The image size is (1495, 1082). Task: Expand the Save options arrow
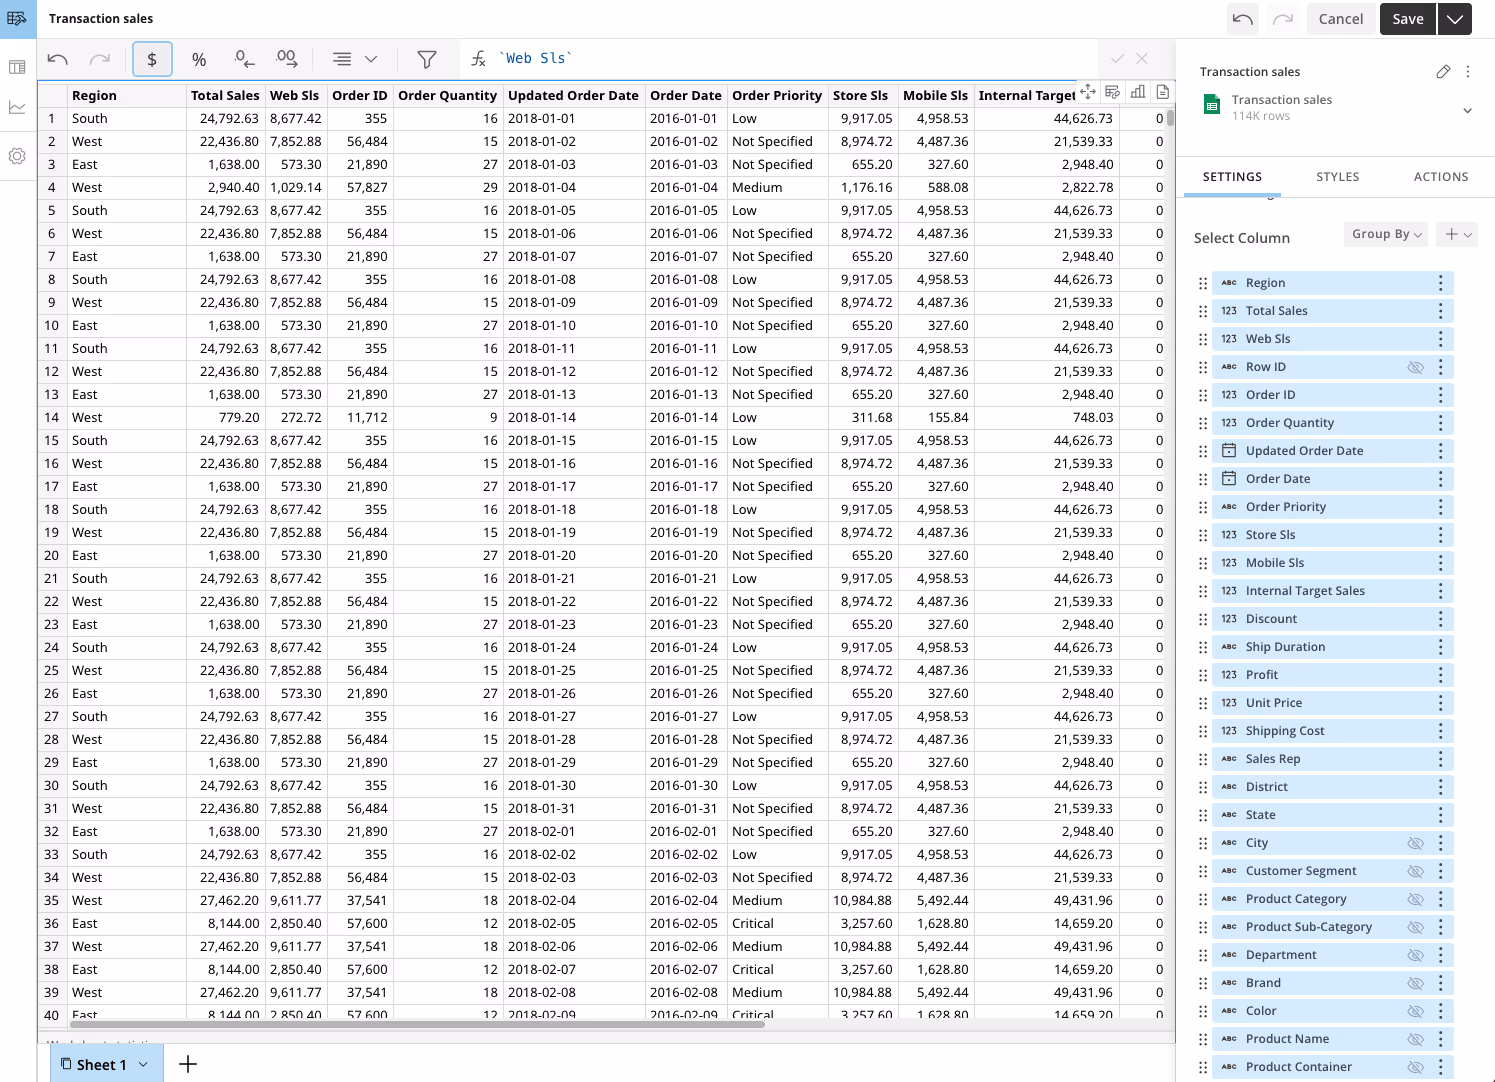[1454, 19]
